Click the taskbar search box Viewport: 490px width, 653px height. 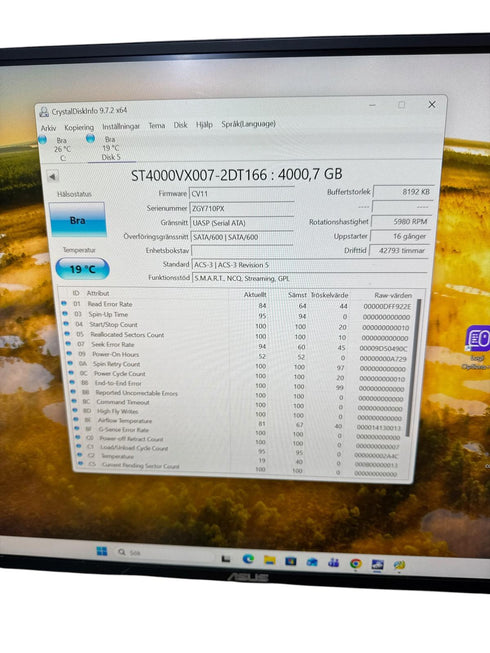point(164,553)
